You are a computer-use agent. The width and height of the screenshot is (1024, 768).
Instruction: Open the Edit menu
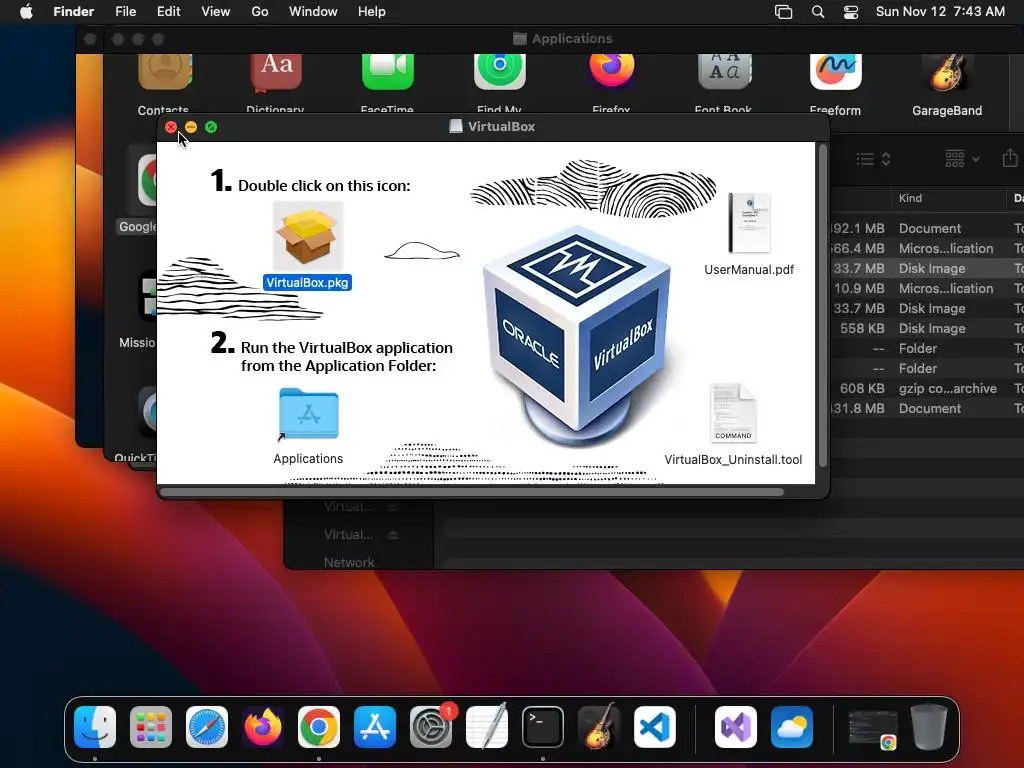(x=168, y=12)
